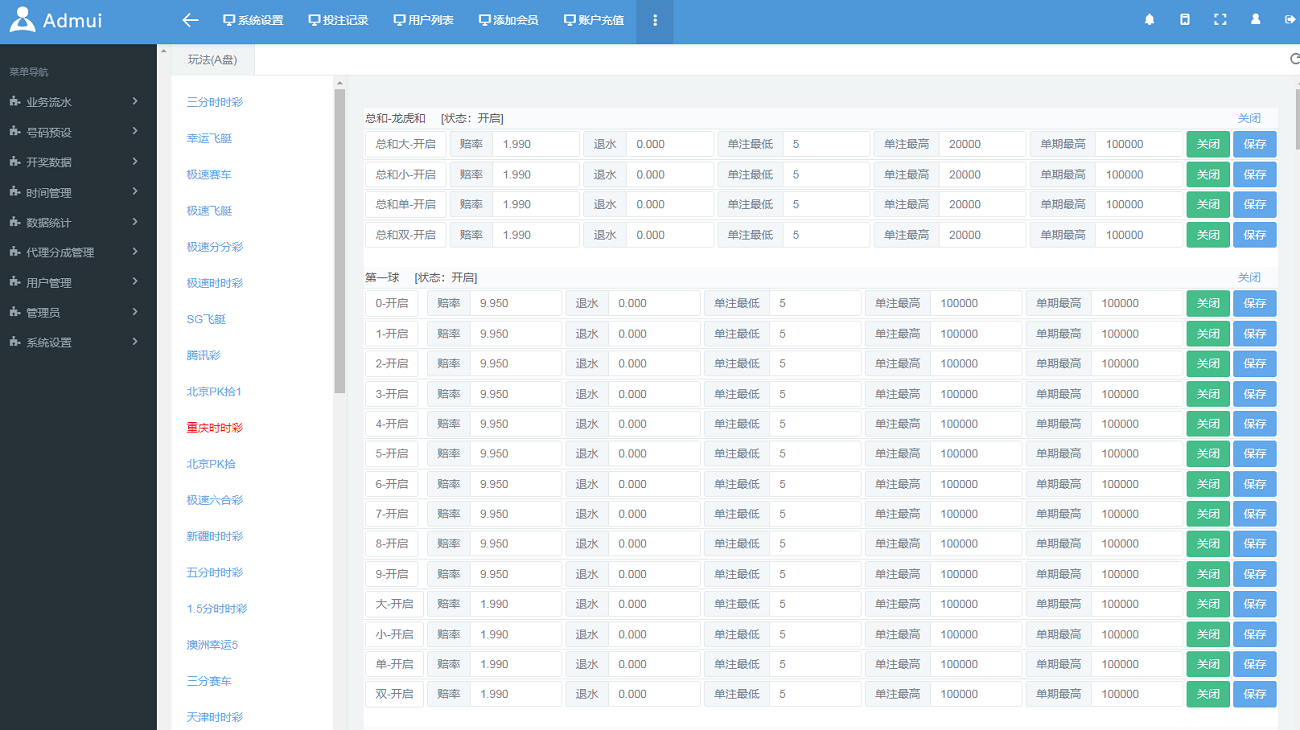The image size is (1300, 730).
Task: Click the back arrow in top bar
Action: [190, 20]
